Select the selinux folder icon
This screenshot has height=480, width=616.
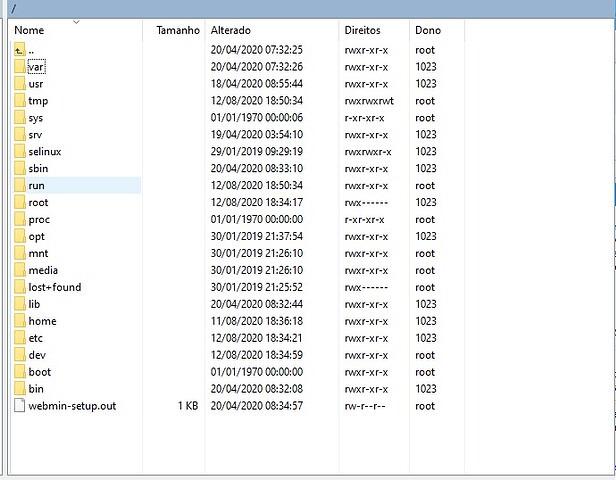19,152
